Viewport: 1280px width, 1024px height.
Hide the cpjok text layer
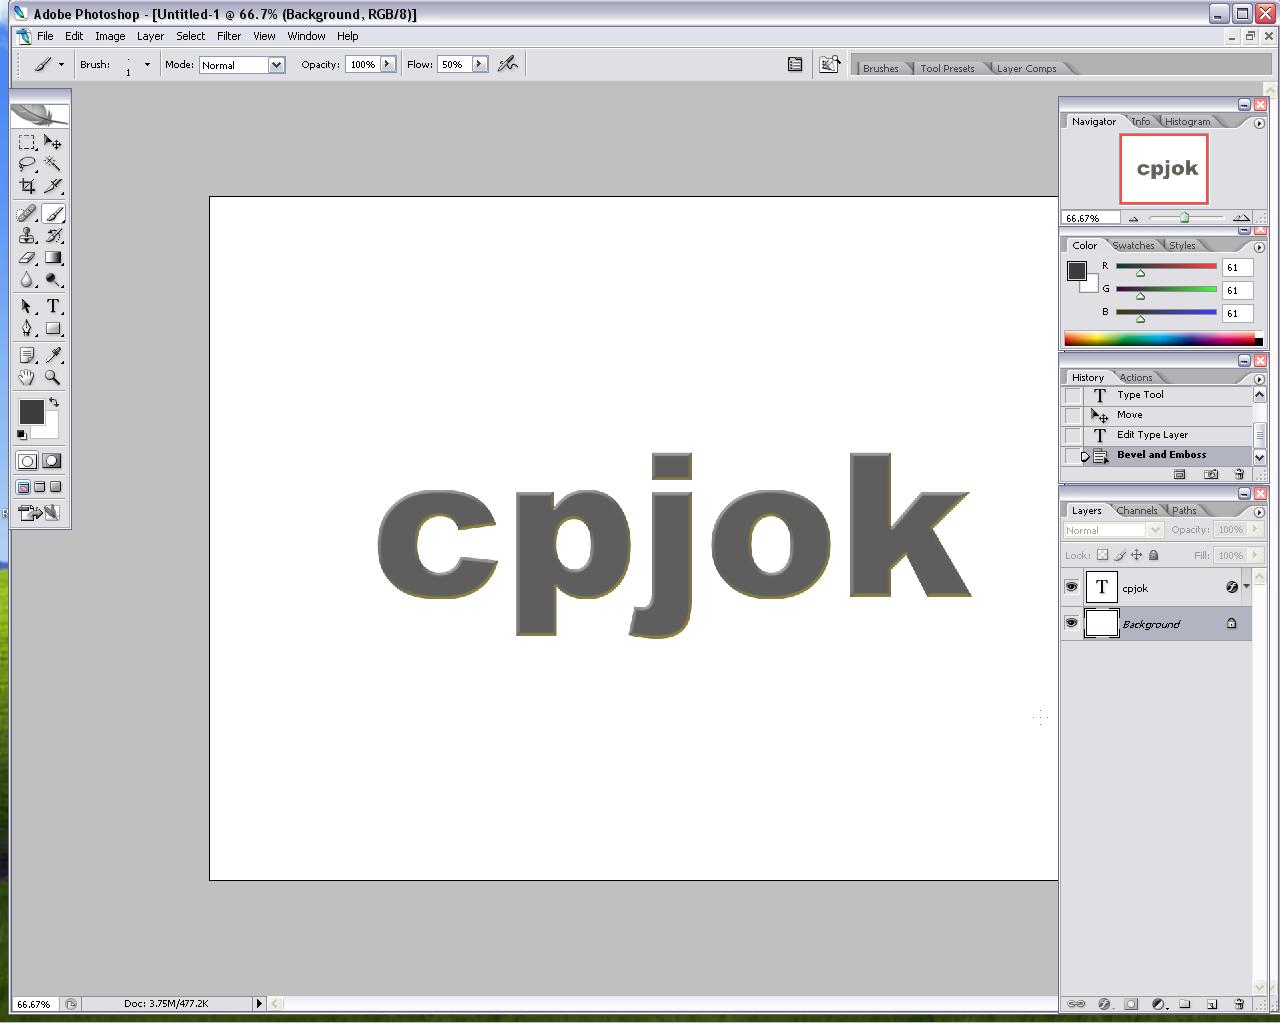click(1071, 587)
